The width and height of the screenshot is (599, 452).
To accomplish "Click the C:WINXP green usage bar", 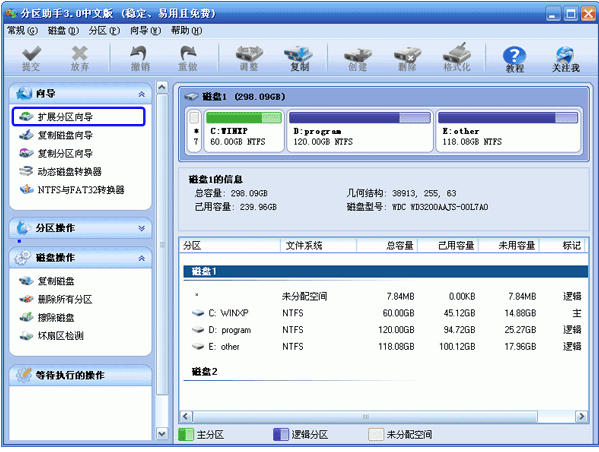I will [x=243, y=118].
